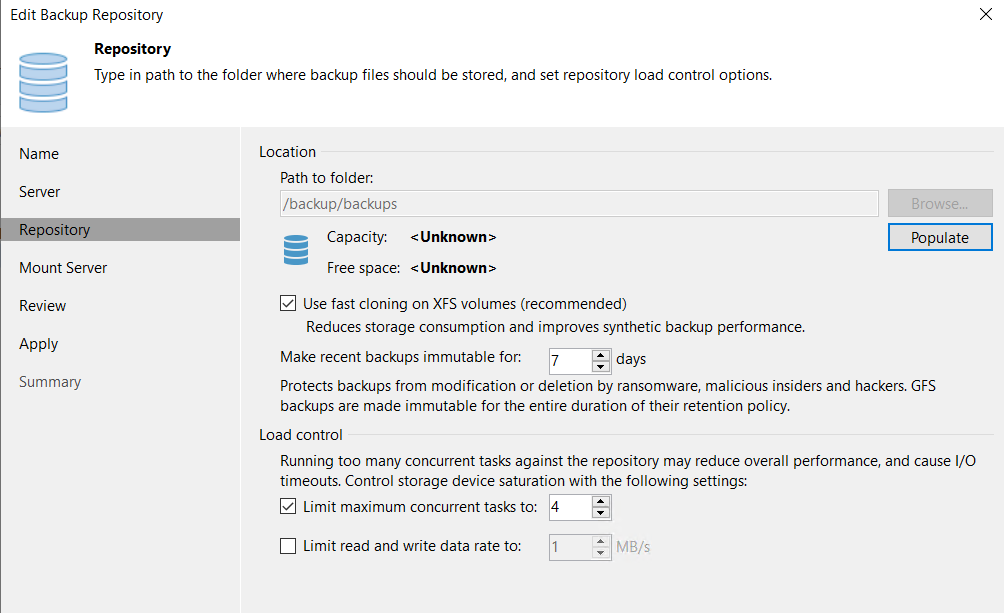
Task: Disable fast cloning on XFS volumes
Action: pos(288,303)
